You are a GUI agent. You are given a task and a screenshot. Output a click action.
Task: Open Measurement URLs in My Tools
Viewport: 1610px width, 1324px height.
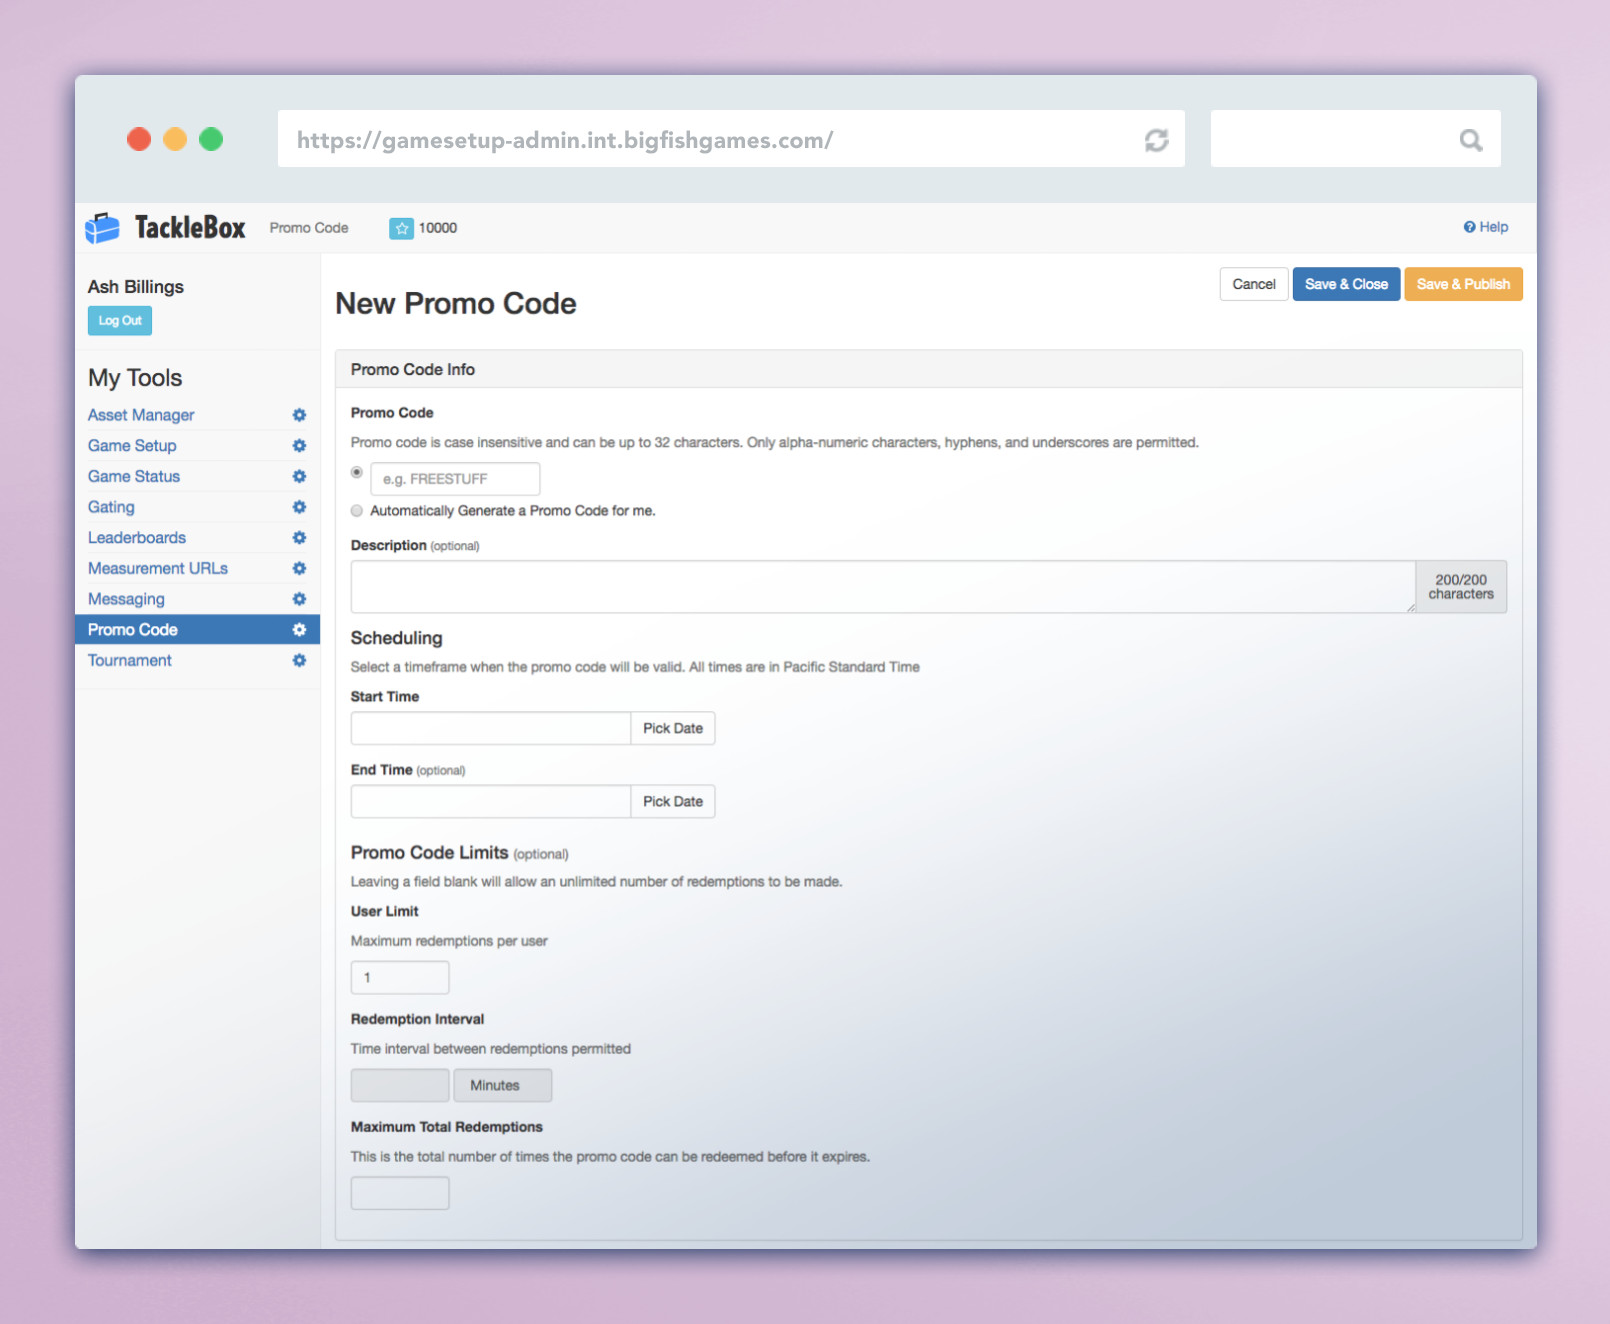point(158,568)
